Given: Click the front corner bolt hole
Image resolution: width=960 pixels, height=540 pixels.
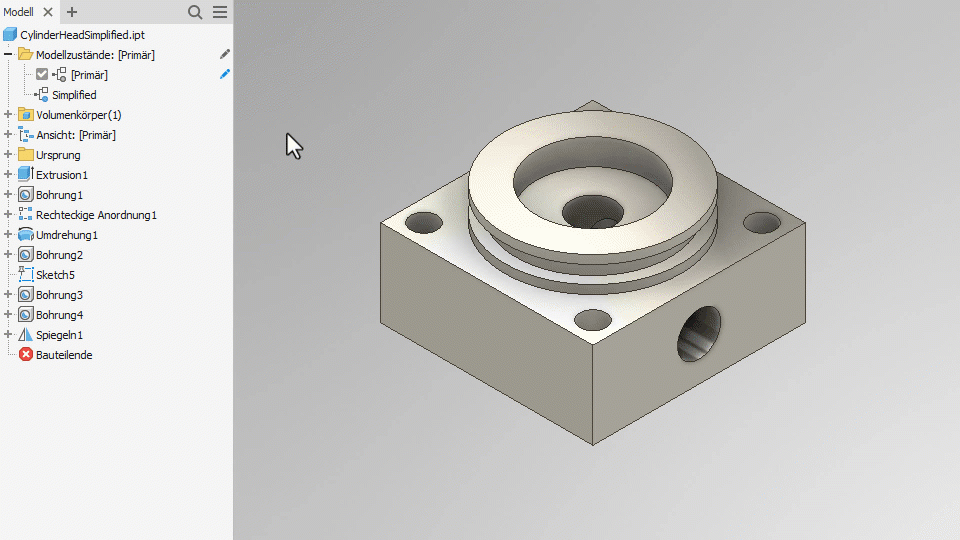Looking at the screenshot, I should click(x=593, y=320).
